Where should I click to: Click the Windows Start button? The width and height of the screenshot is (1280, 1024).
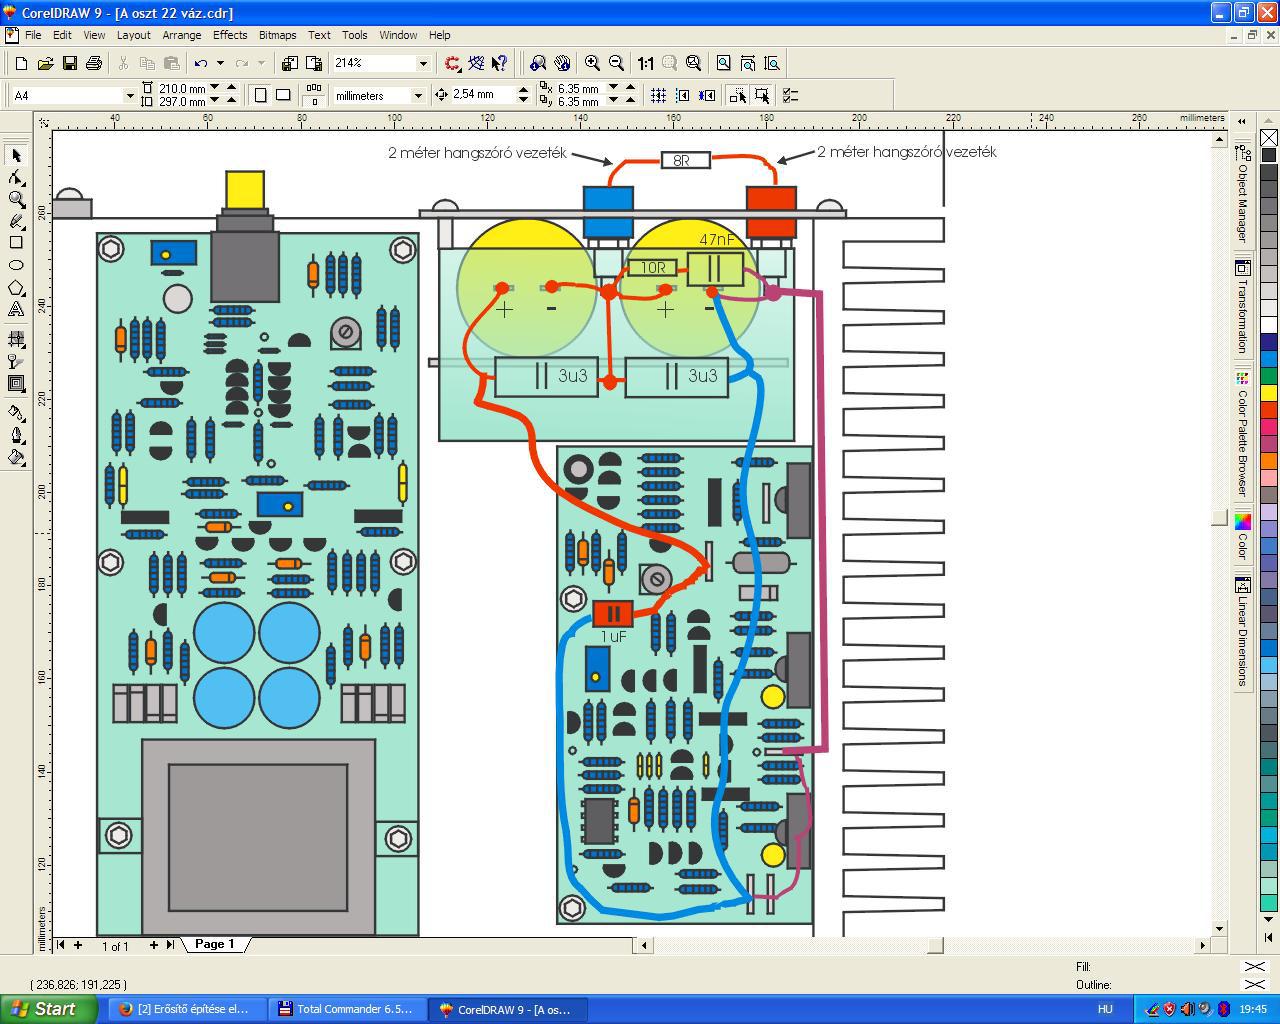pos(48,1009)
